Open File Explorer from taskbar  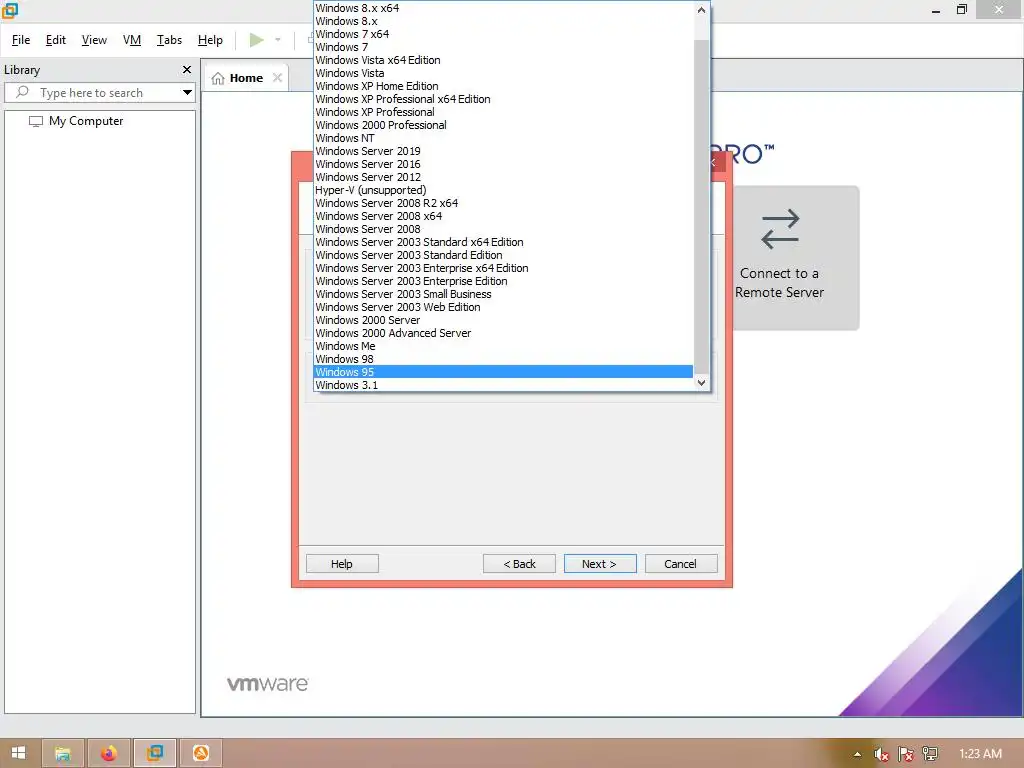click(x=63, y=754)
